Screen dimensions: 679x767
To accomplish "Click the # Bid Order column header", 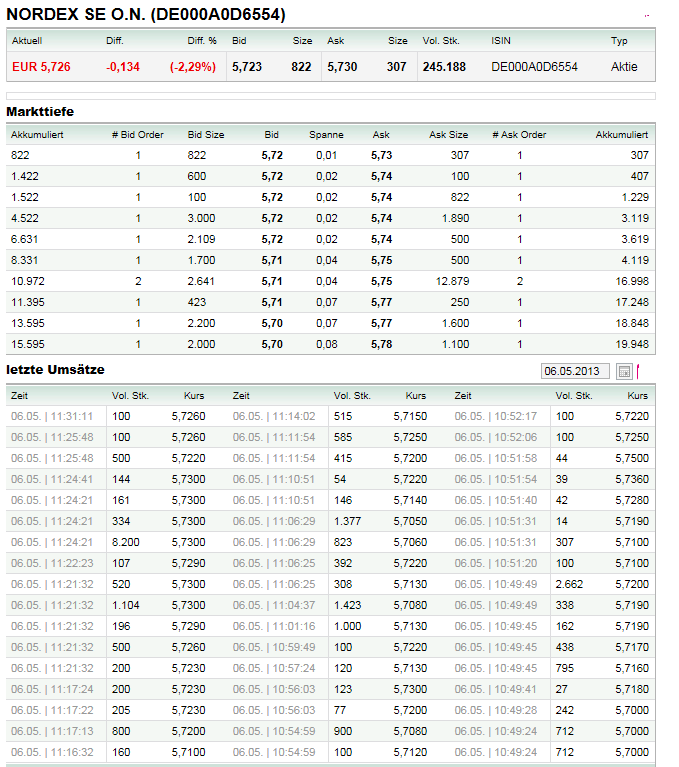I will pos(137,135).
